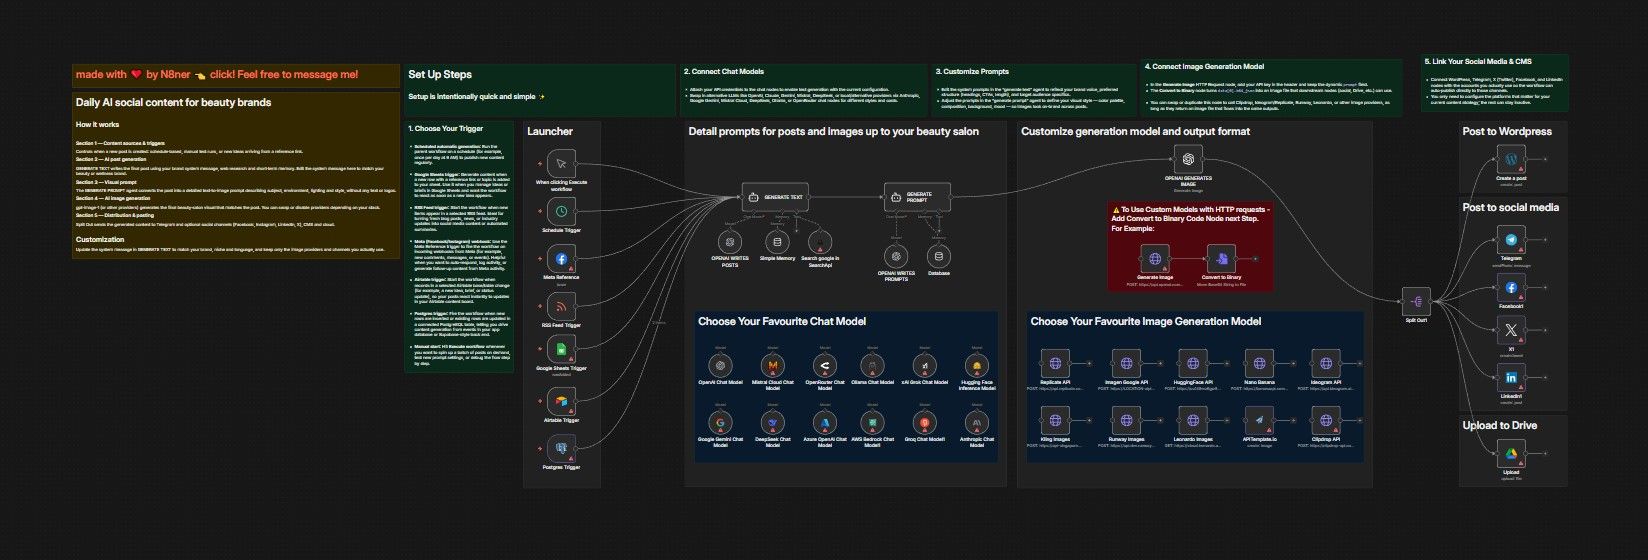Click the Split Out1 node
The image size is (1648, 560).
tap(1415, 301)
